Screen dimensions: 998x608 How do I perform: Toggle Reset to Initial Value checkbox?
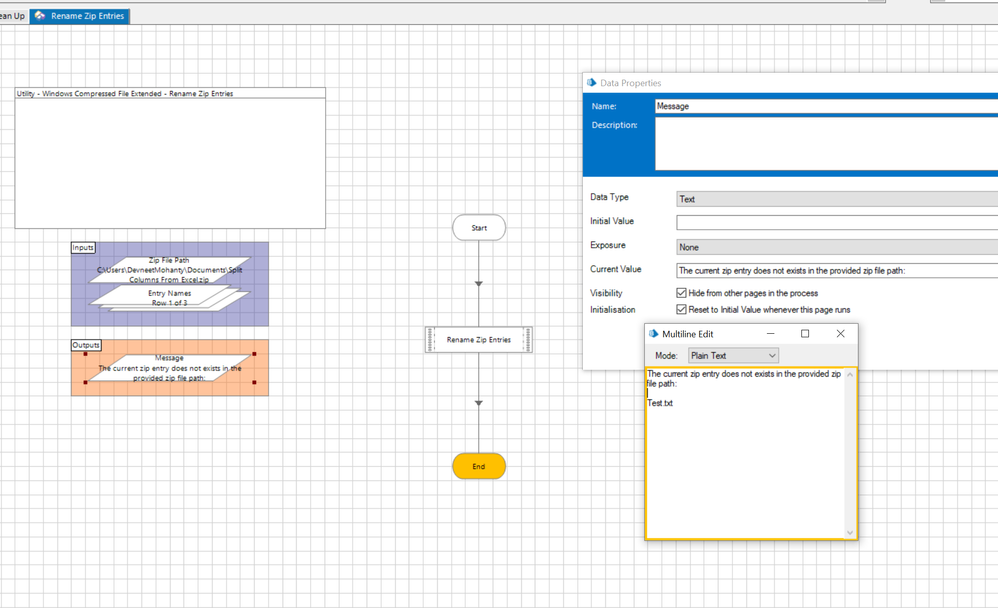point(681,310)
